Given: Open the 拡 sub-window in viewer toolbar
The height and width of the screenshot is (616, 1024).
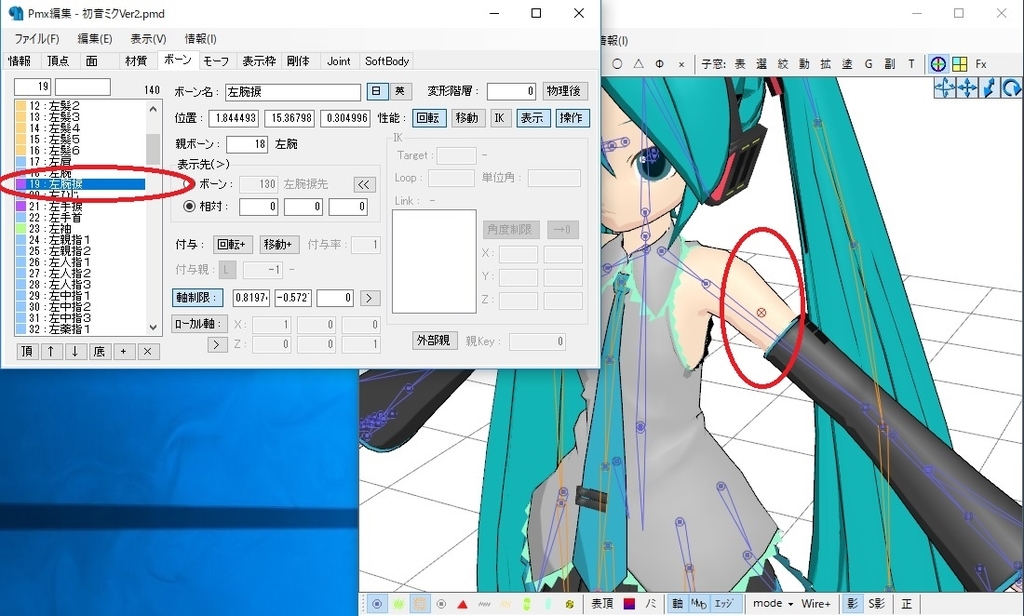Looking at the screenshot, I should (825, 64).
